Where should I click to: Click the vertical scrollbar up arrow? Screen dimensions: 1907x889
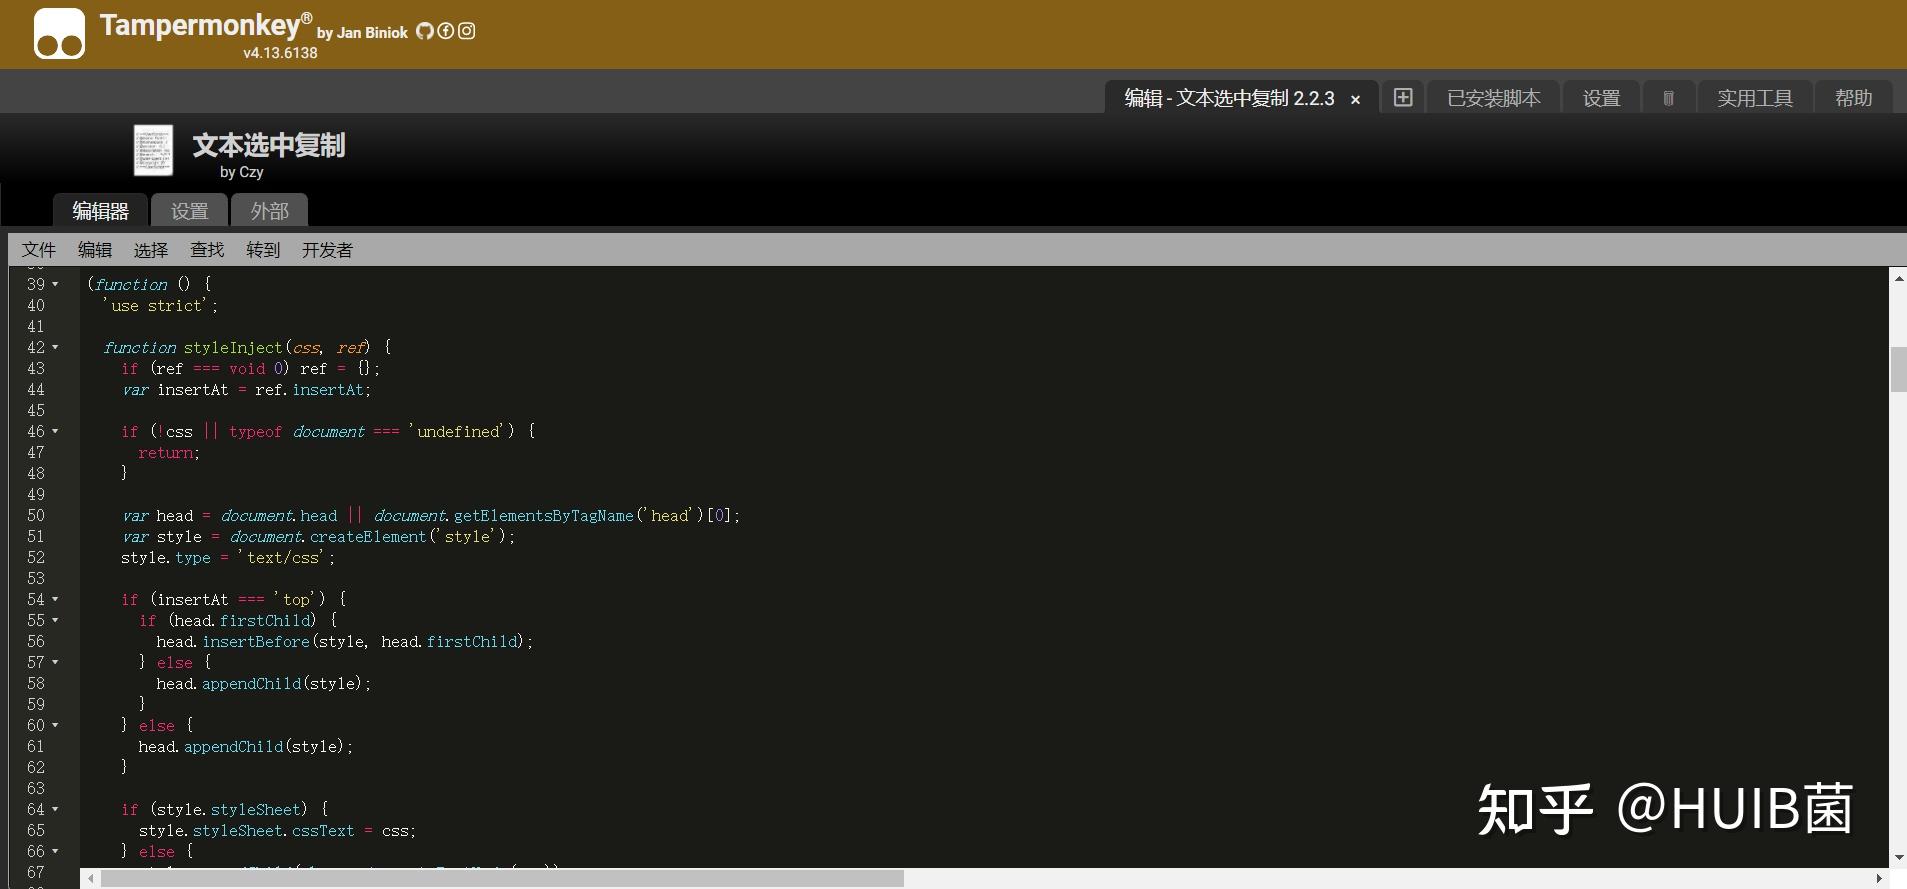click(1898, 278)
